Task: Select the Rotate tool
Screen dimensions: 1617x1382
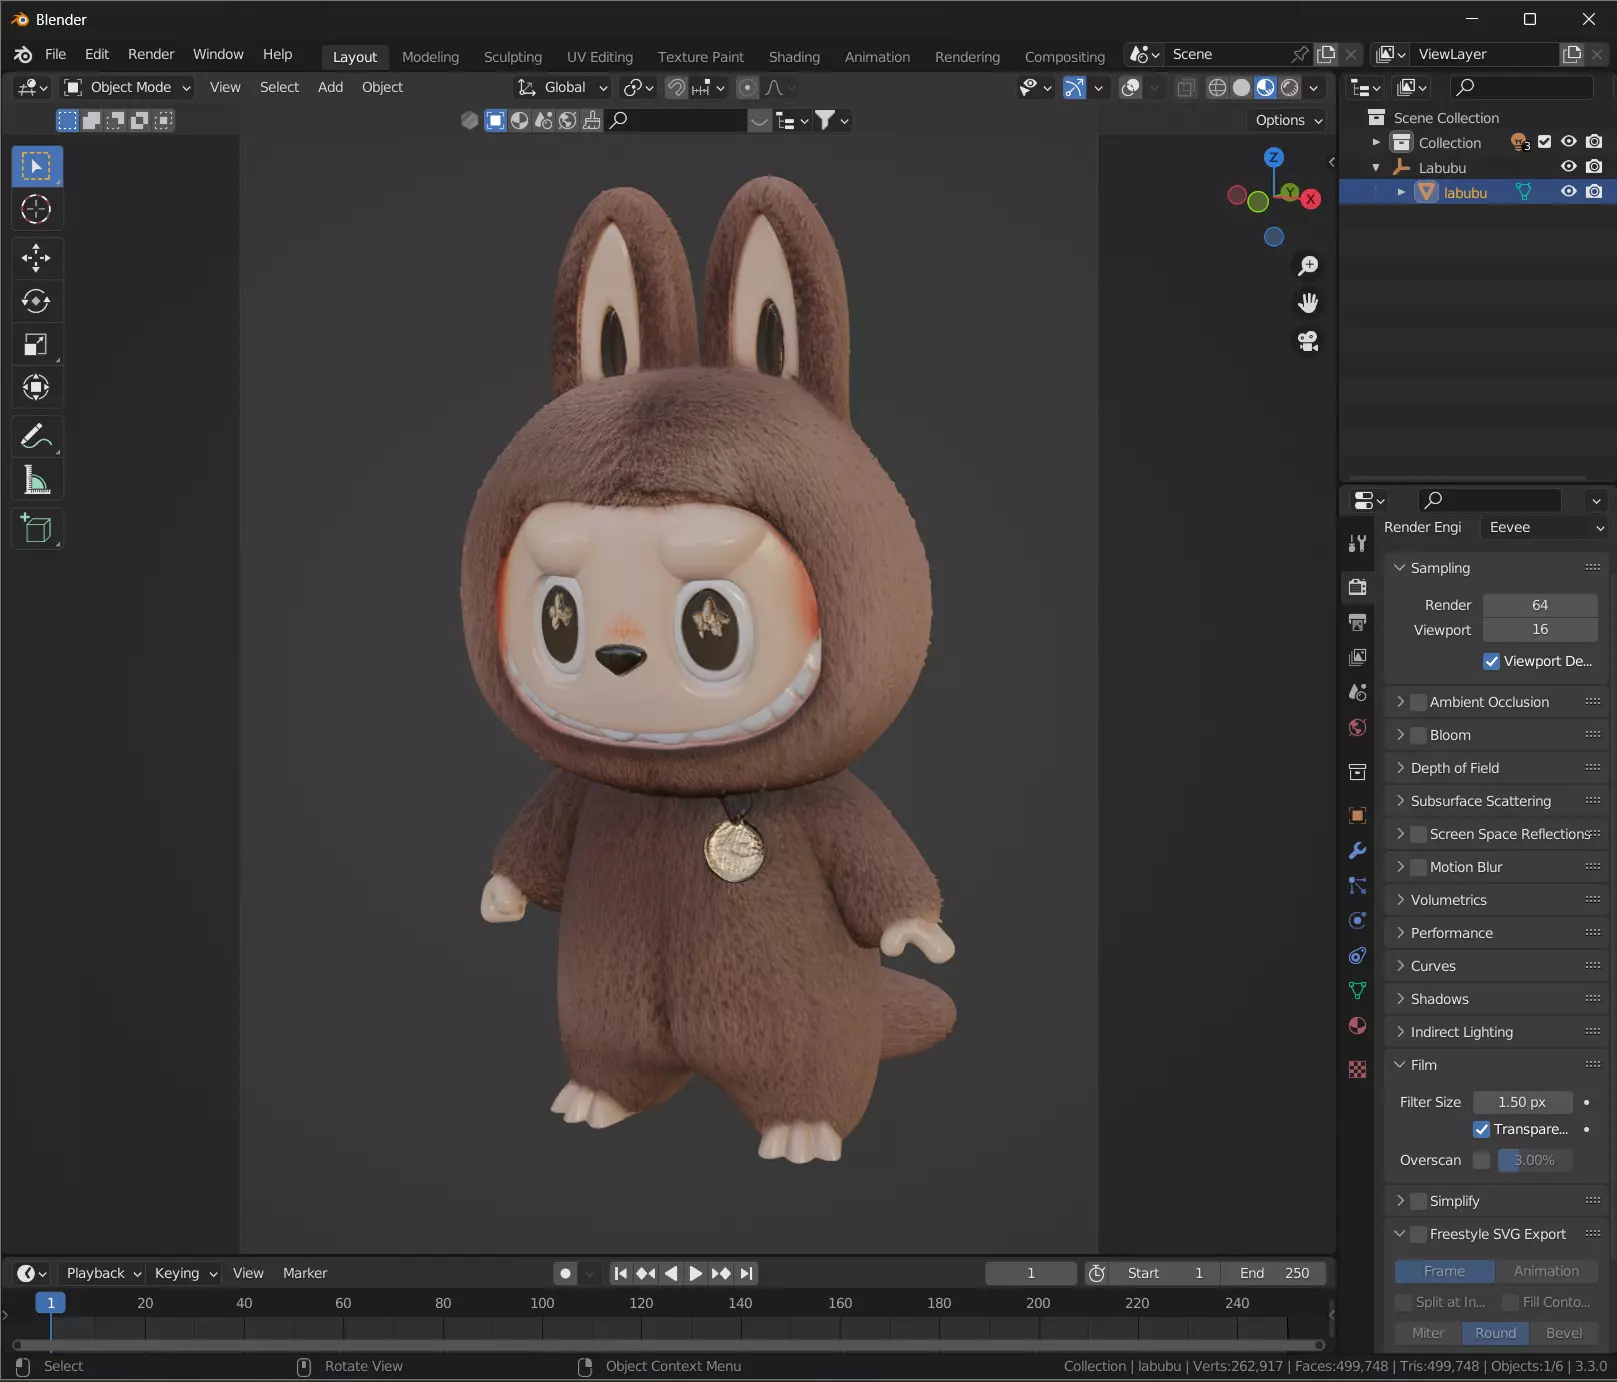Action: [37, 301]
